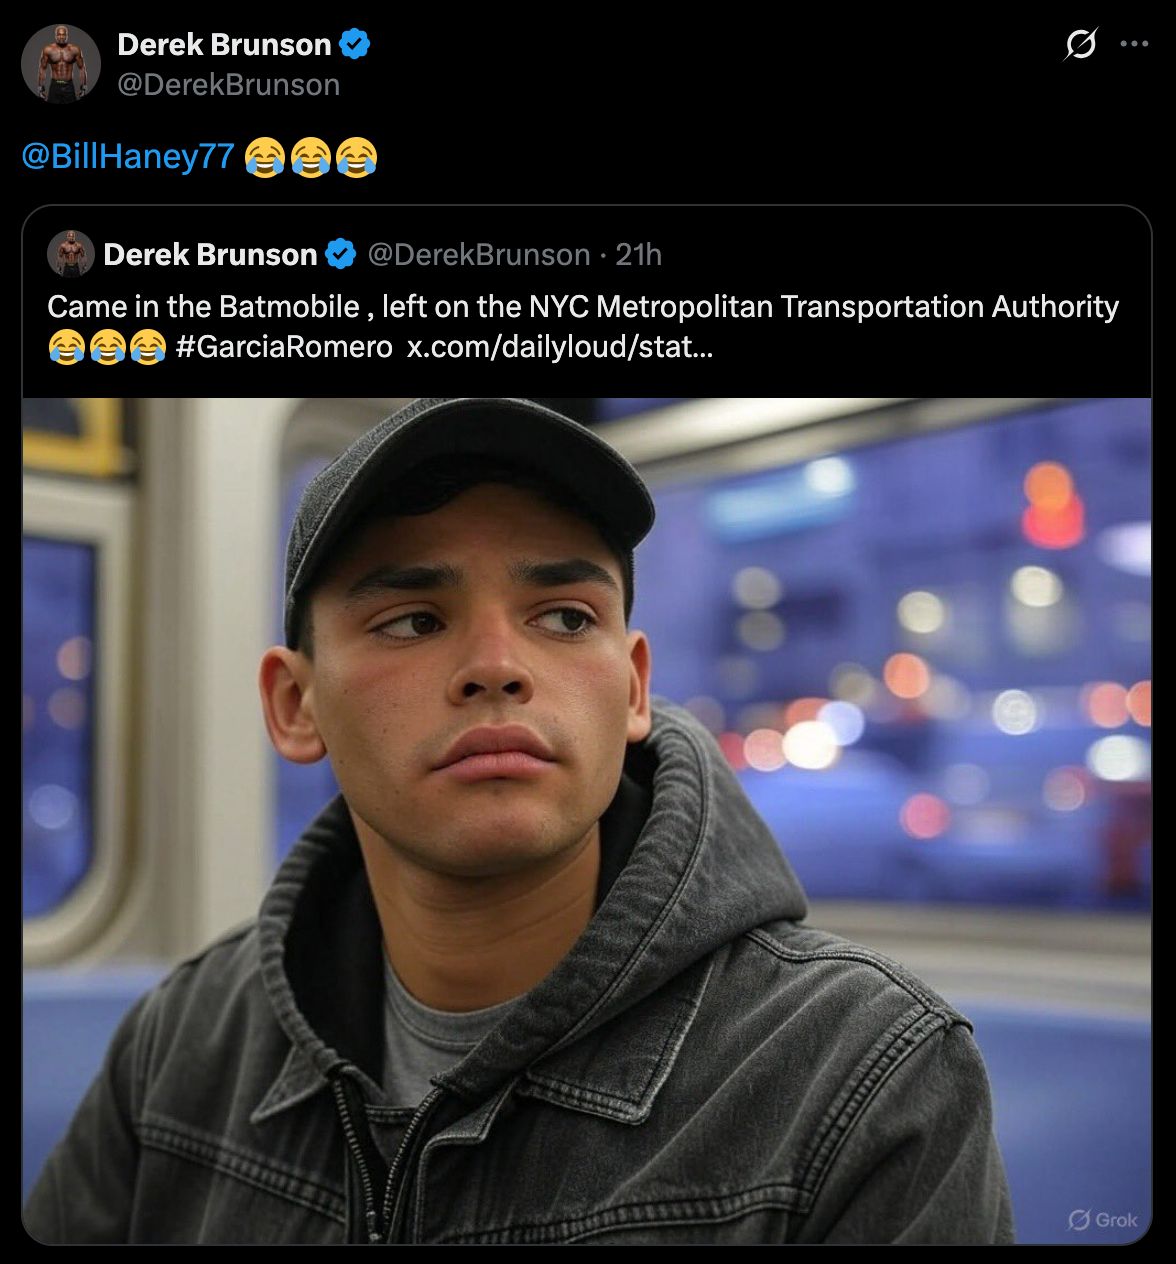Click the Grok watermark on the image
Screen dimensions: 1176x1264
[x=1103, y=1220]
